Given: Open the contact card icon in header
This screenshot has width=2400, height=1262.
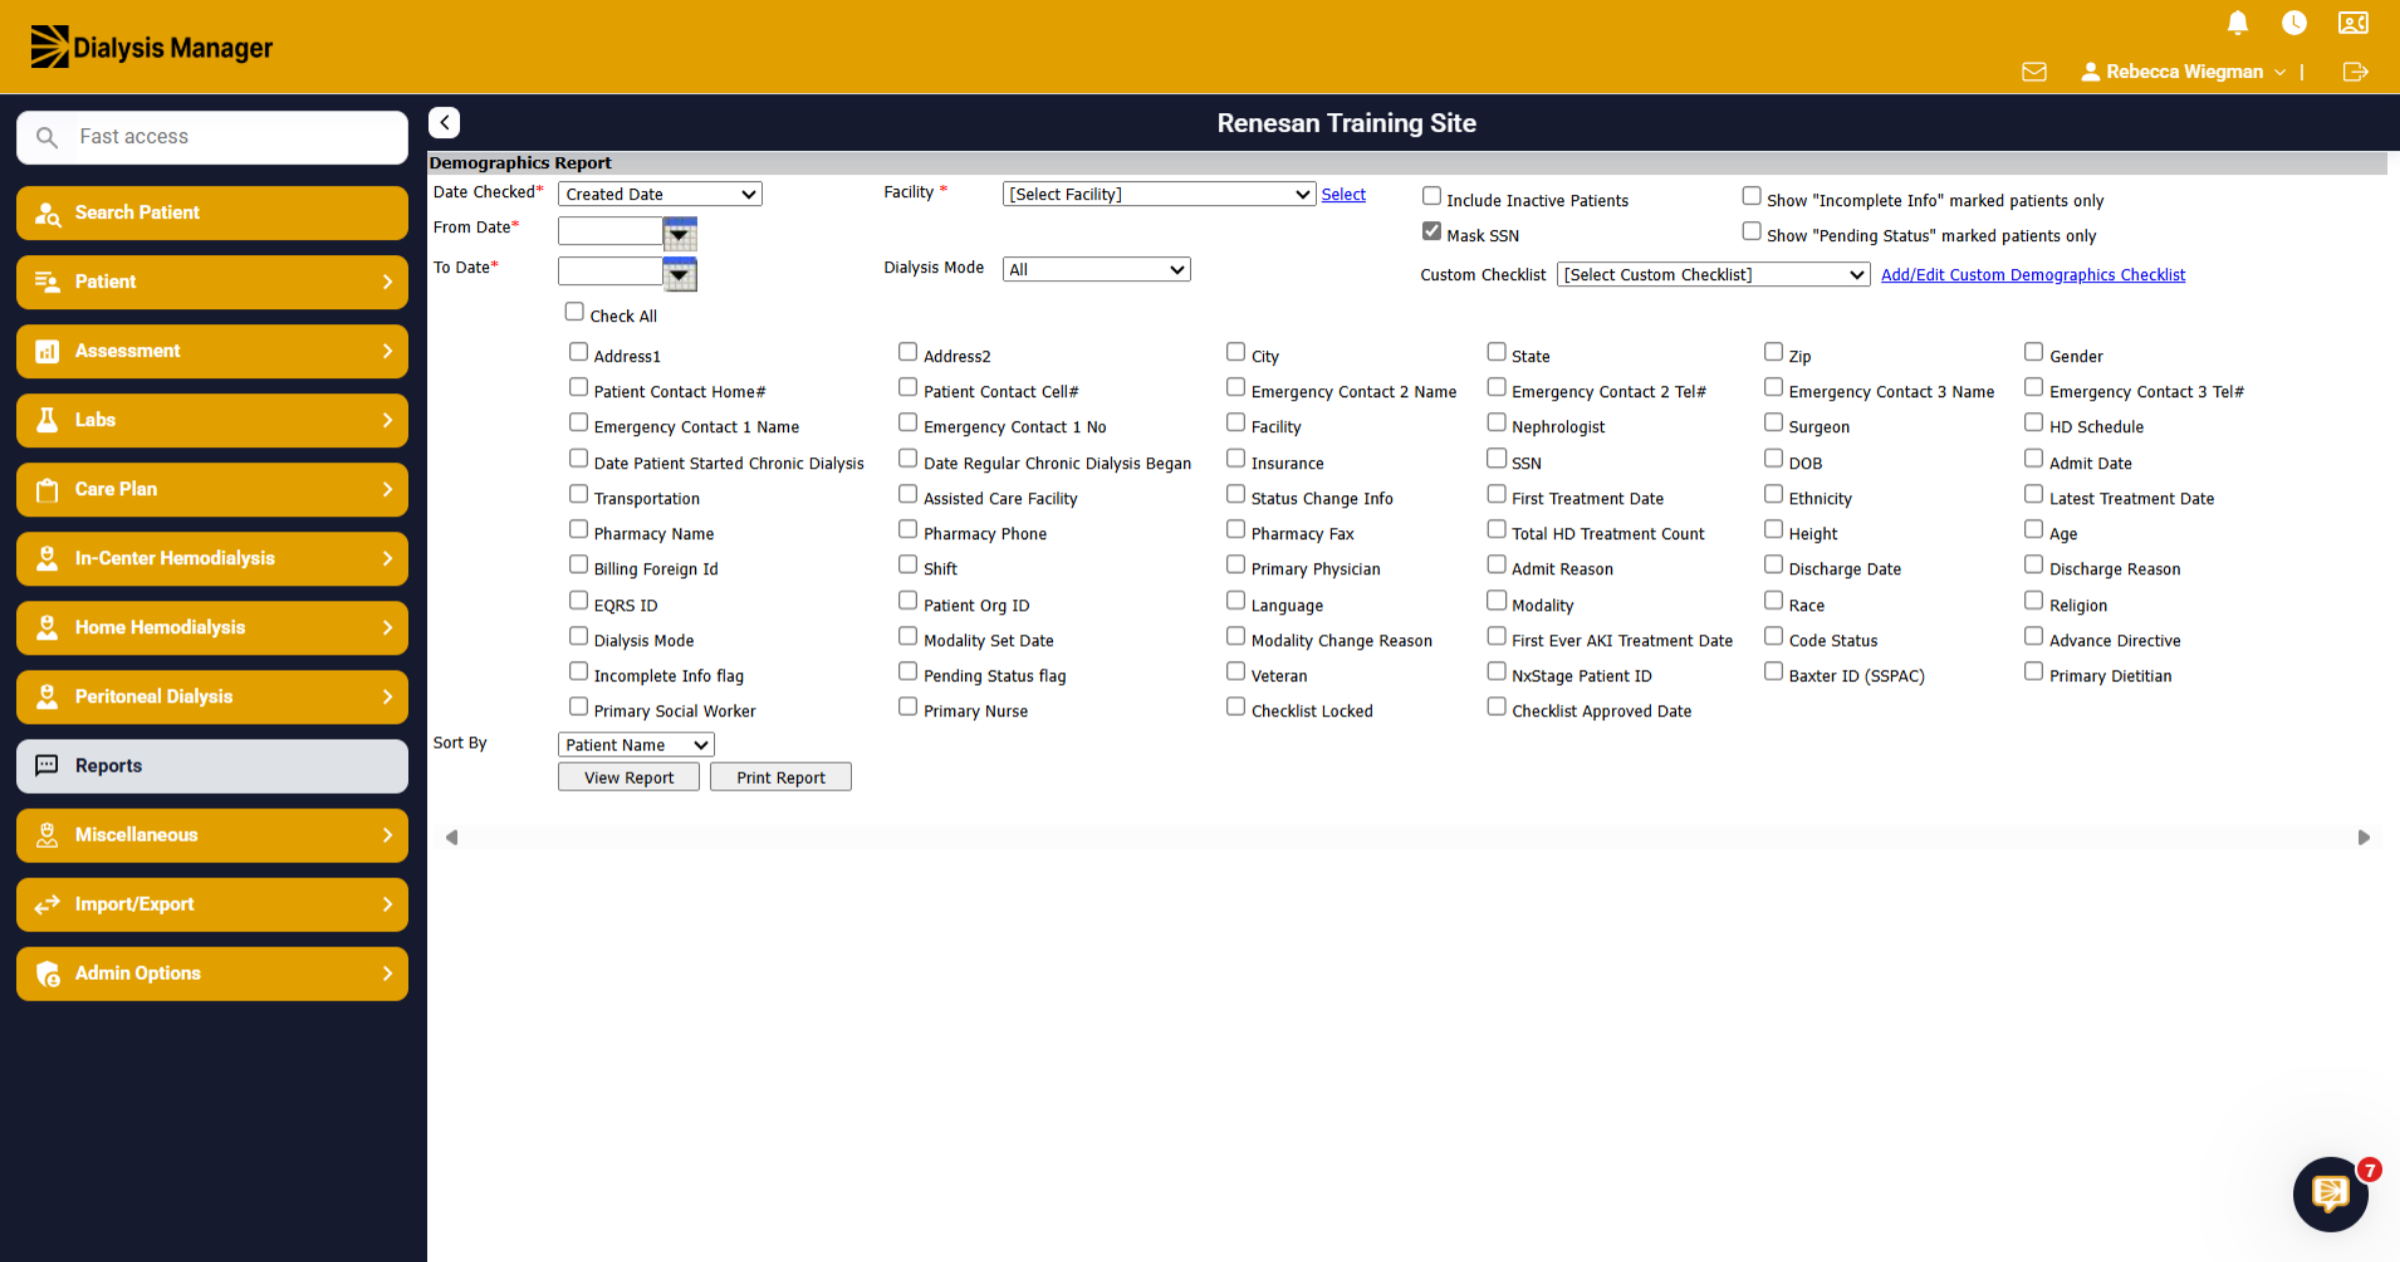Looking at the screenshot, I should (x=2353, y=23).
